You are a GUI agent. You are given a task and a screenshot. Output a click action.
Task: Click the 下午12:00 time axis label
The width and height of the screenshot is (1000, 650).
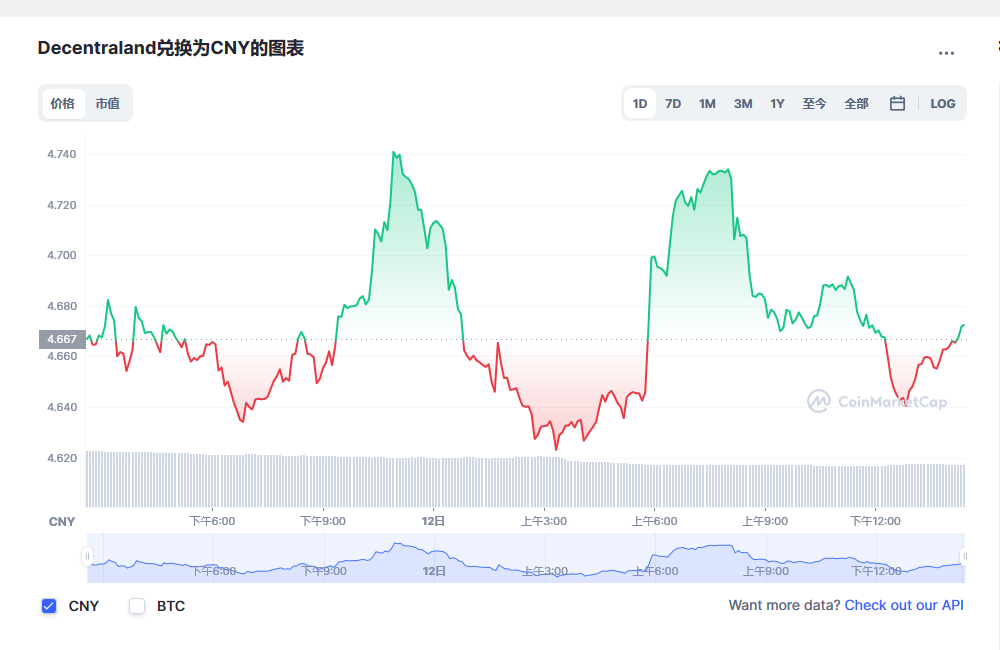point(876,521)
